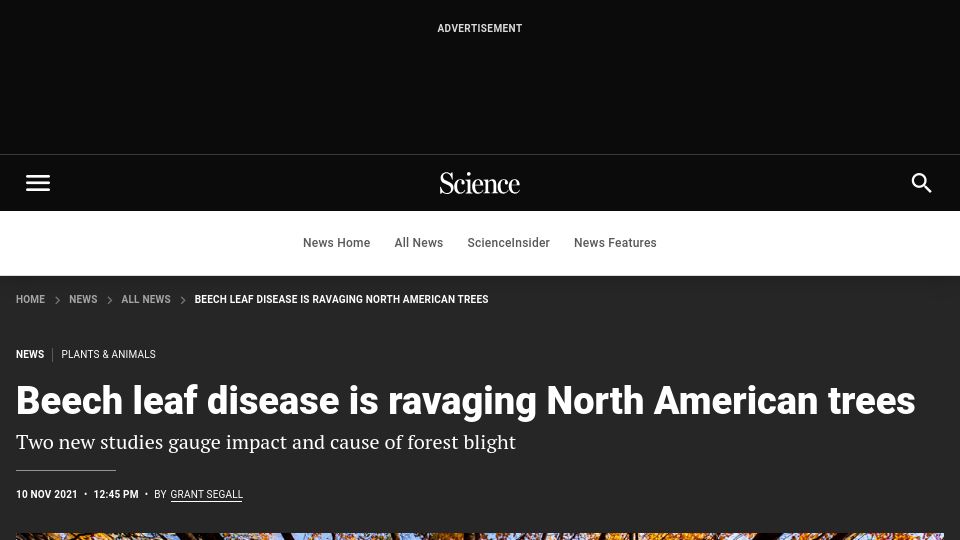Go to News Home tab
The width and height of the screenshot is (960, 540).
coord(336,242)
